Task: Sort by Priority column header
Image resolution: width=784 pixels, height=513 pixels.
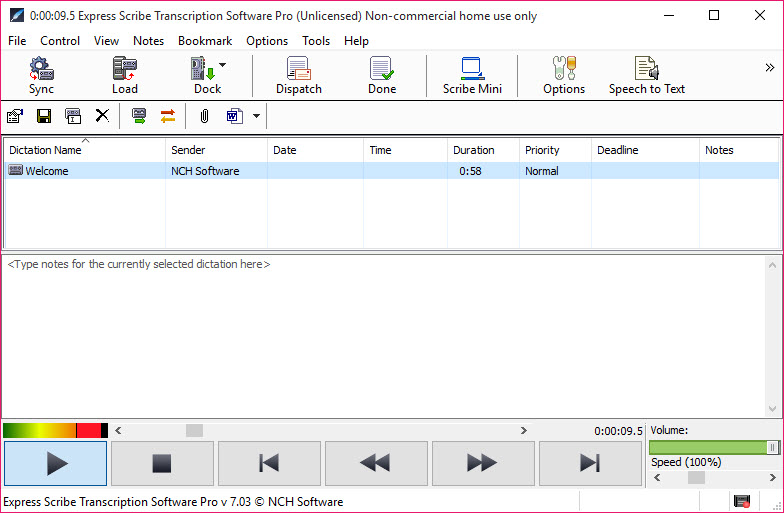Action: 555,150
